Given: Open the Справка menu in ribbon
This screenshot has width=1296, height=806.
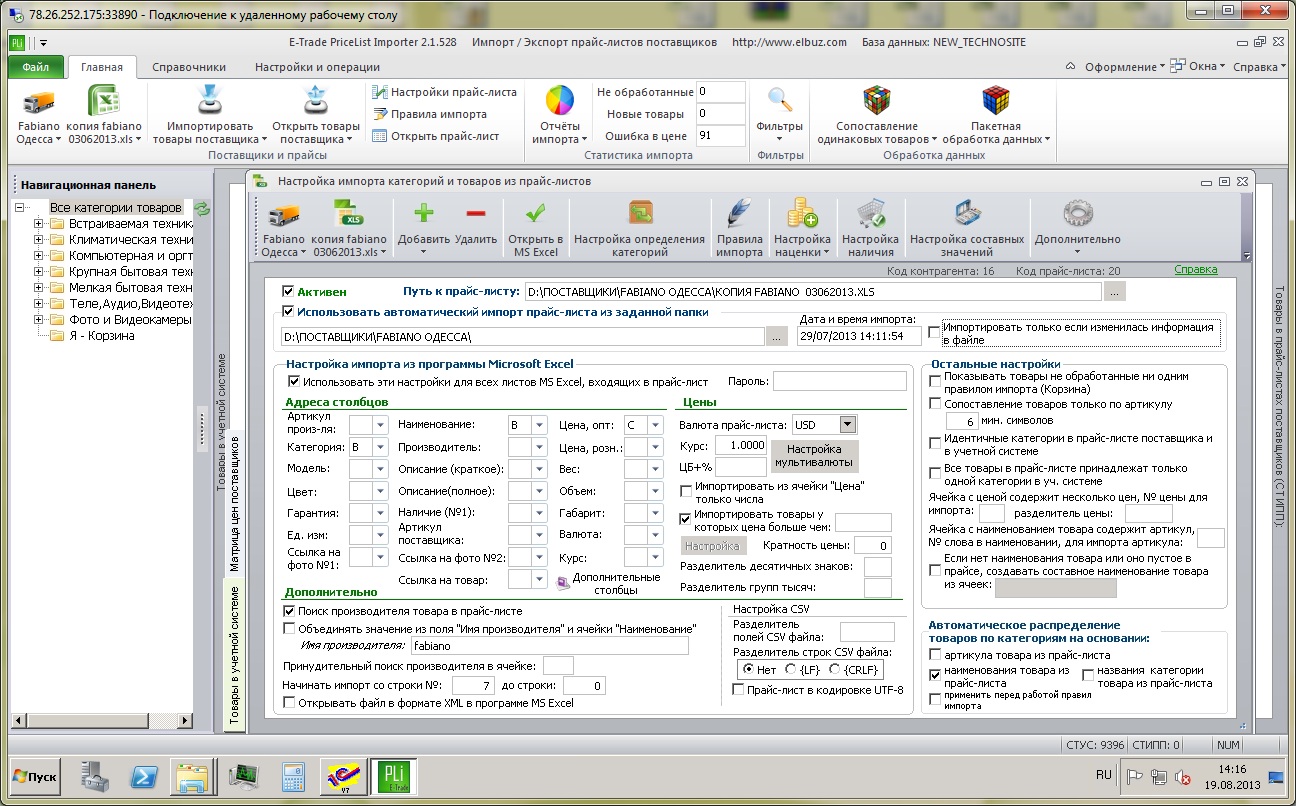Looking at the screenshot, I should point(1259,67).
